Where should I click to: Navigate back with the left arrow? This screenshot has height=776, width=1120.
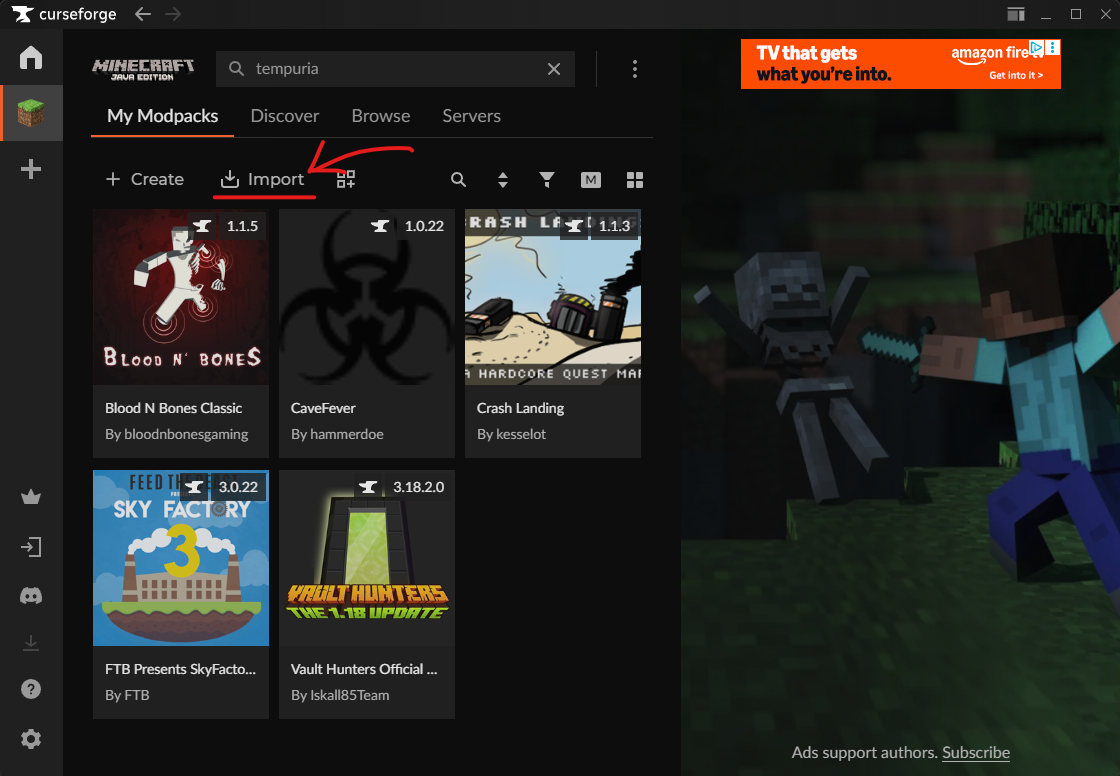pyautogui.click(x=143, y=14)
